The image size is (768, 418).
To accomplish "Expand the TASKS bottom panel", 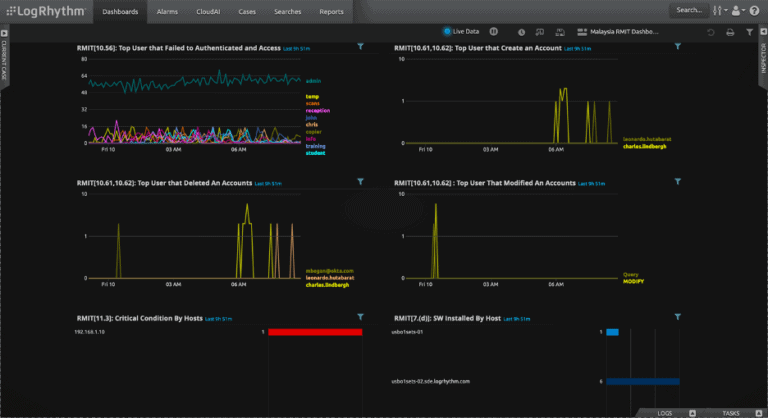I will (730, 412).
